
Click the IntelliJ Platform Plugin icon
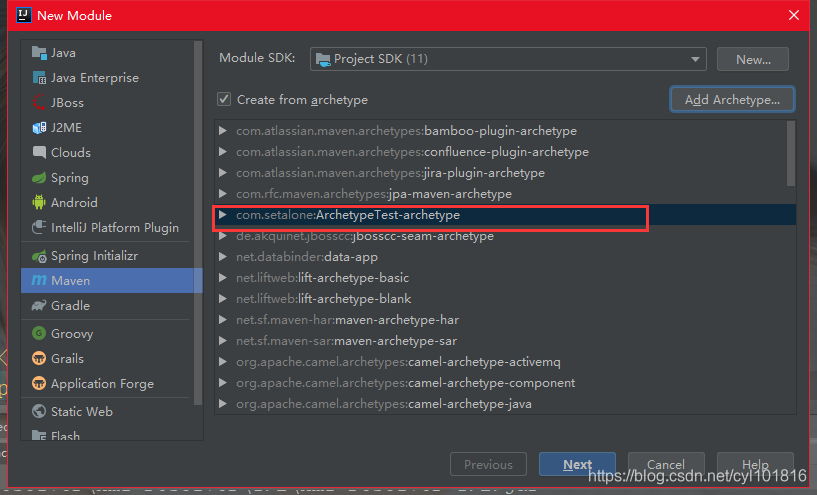pos(39,227)
